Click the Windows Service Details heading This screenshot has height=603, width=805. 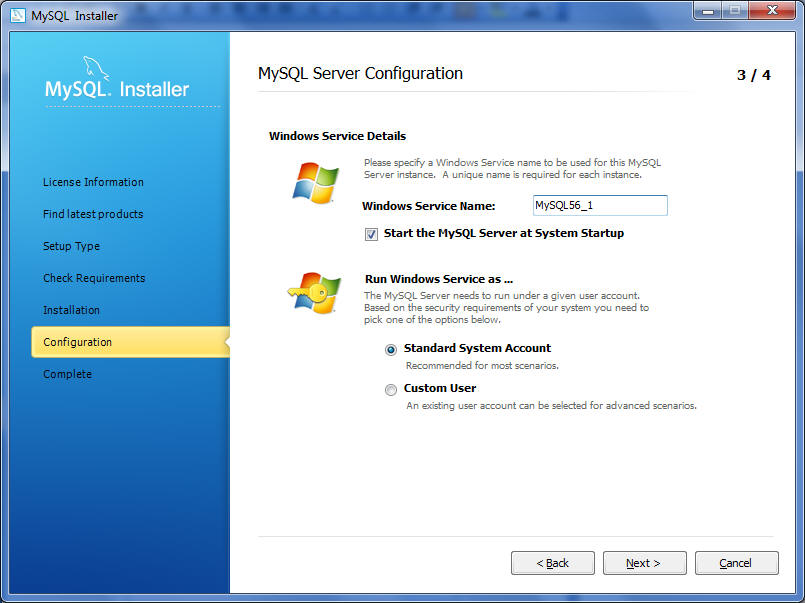(337, 136)
